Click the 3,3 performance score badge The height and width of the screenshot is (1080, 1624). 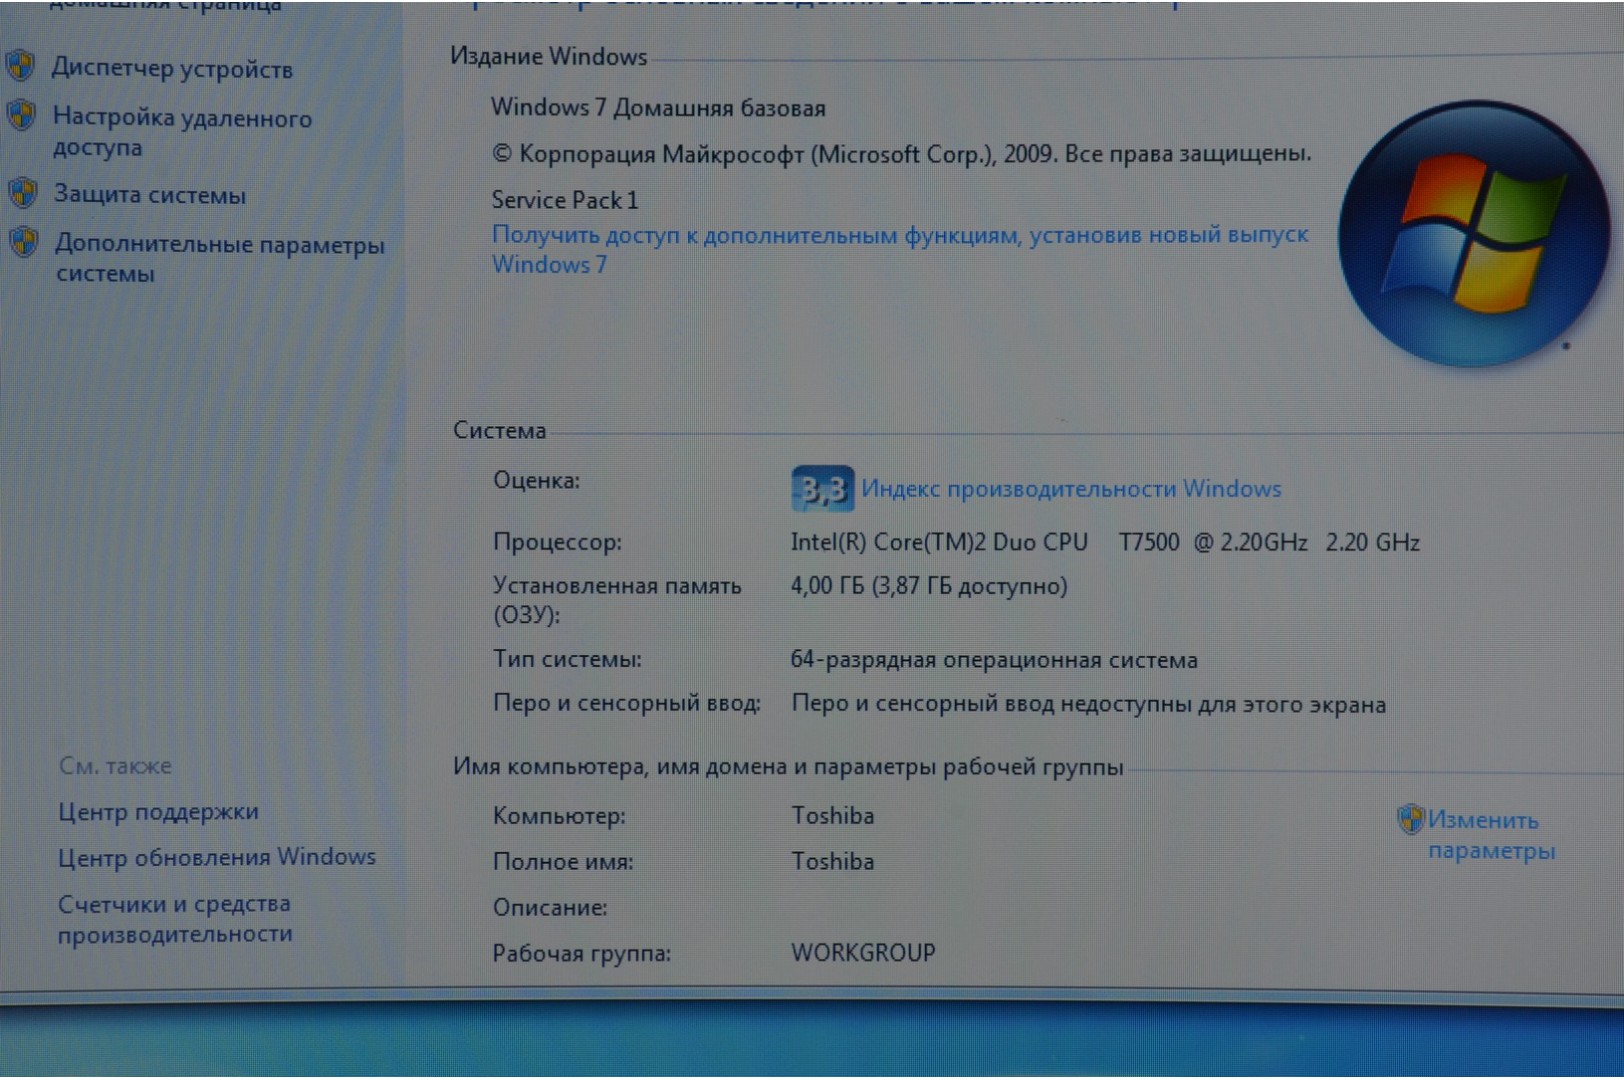[822, 489]
